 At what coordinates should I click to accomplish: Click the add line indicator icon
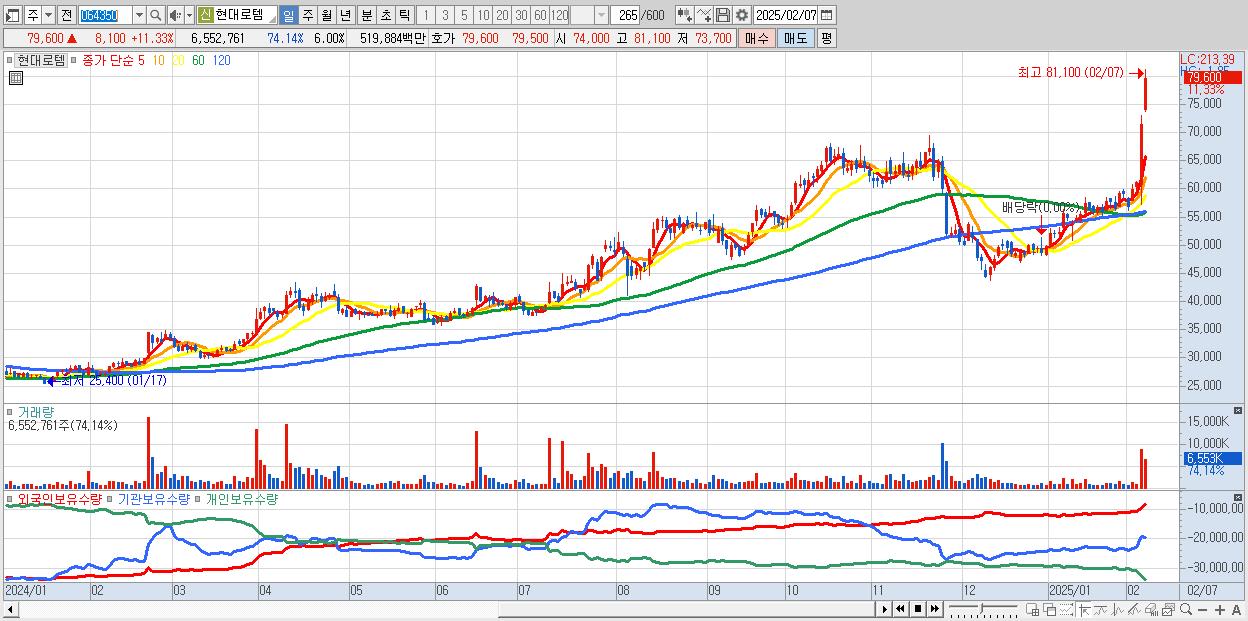click(x=704, y=15)
